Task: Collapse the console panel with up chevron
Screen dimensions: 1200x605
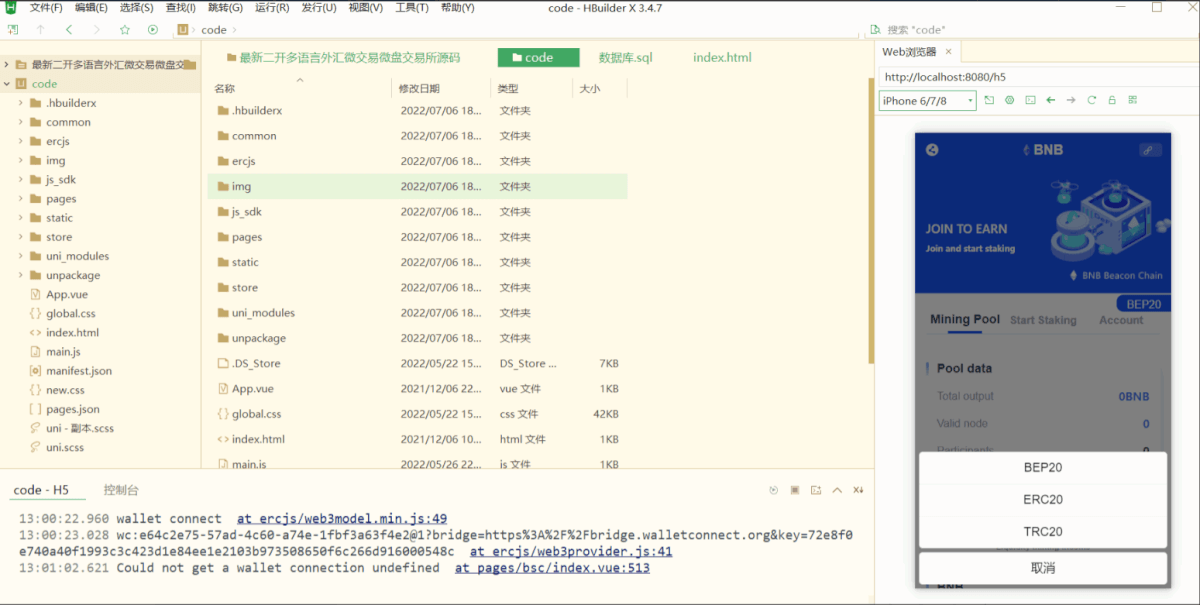Action: click(x=837, y=490)
